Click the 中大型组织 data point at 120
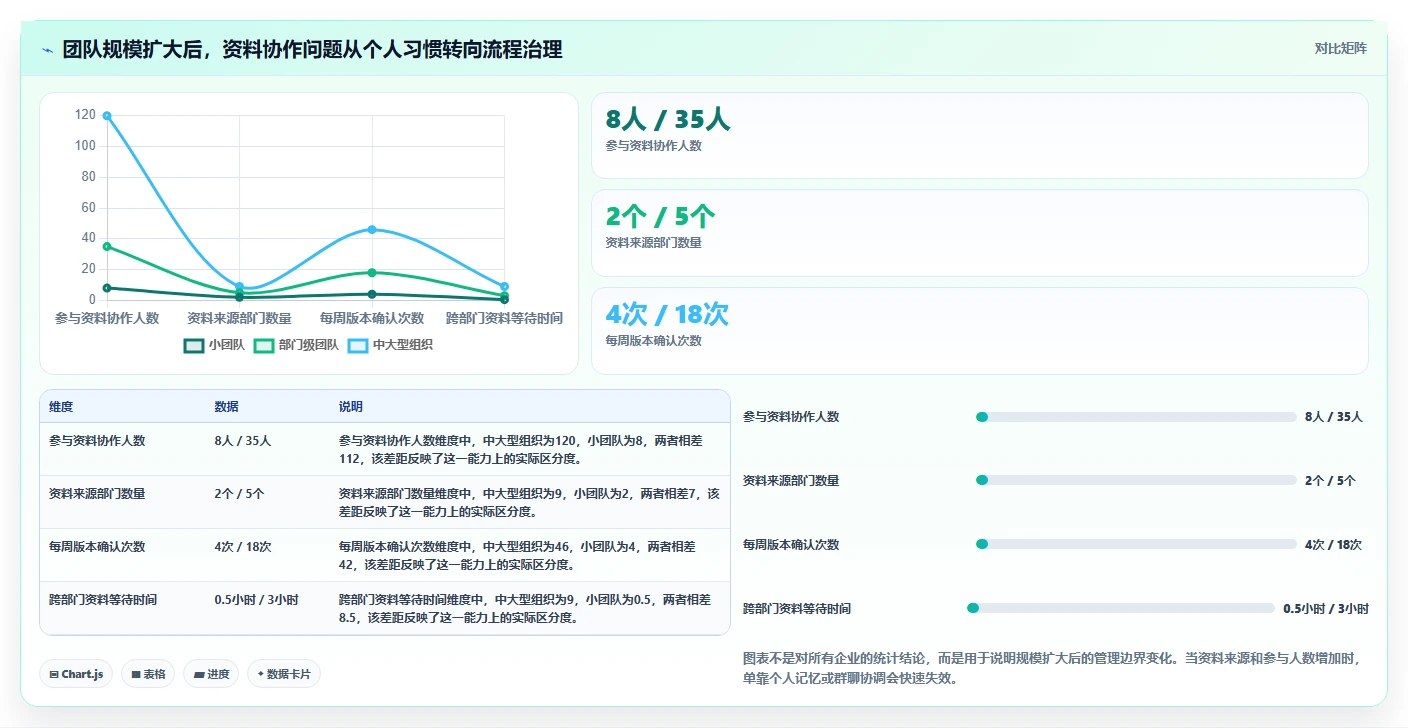 (x=107, y=116)
